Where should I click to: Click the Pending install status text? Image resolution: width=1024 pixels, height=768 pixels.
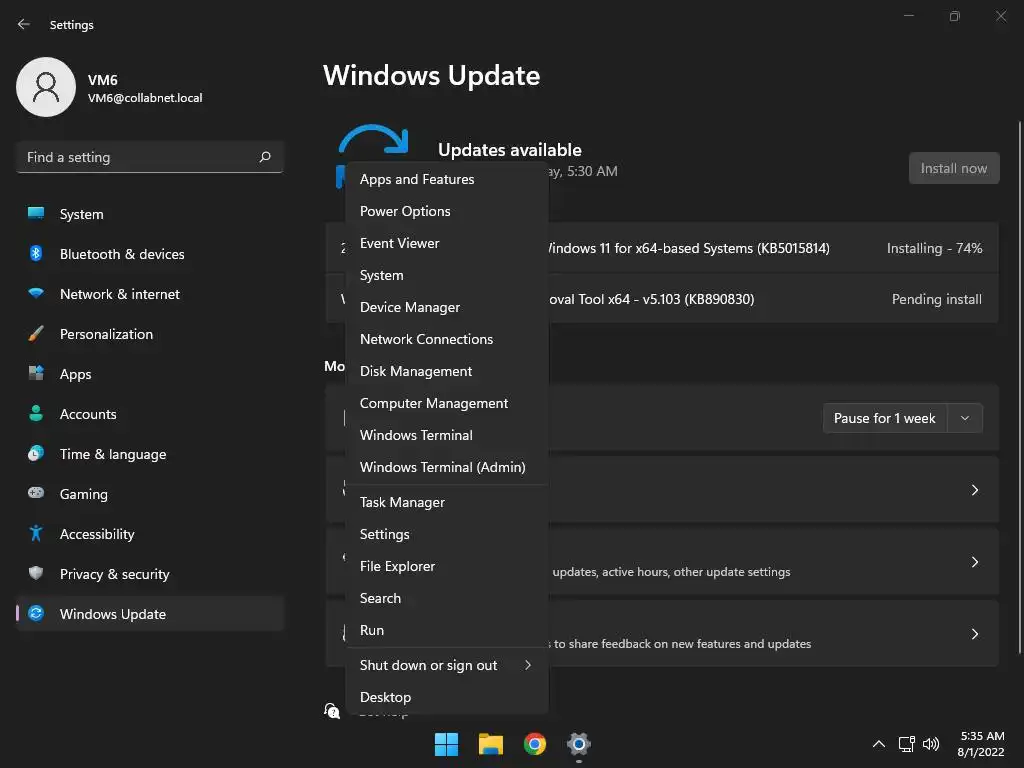936,299
